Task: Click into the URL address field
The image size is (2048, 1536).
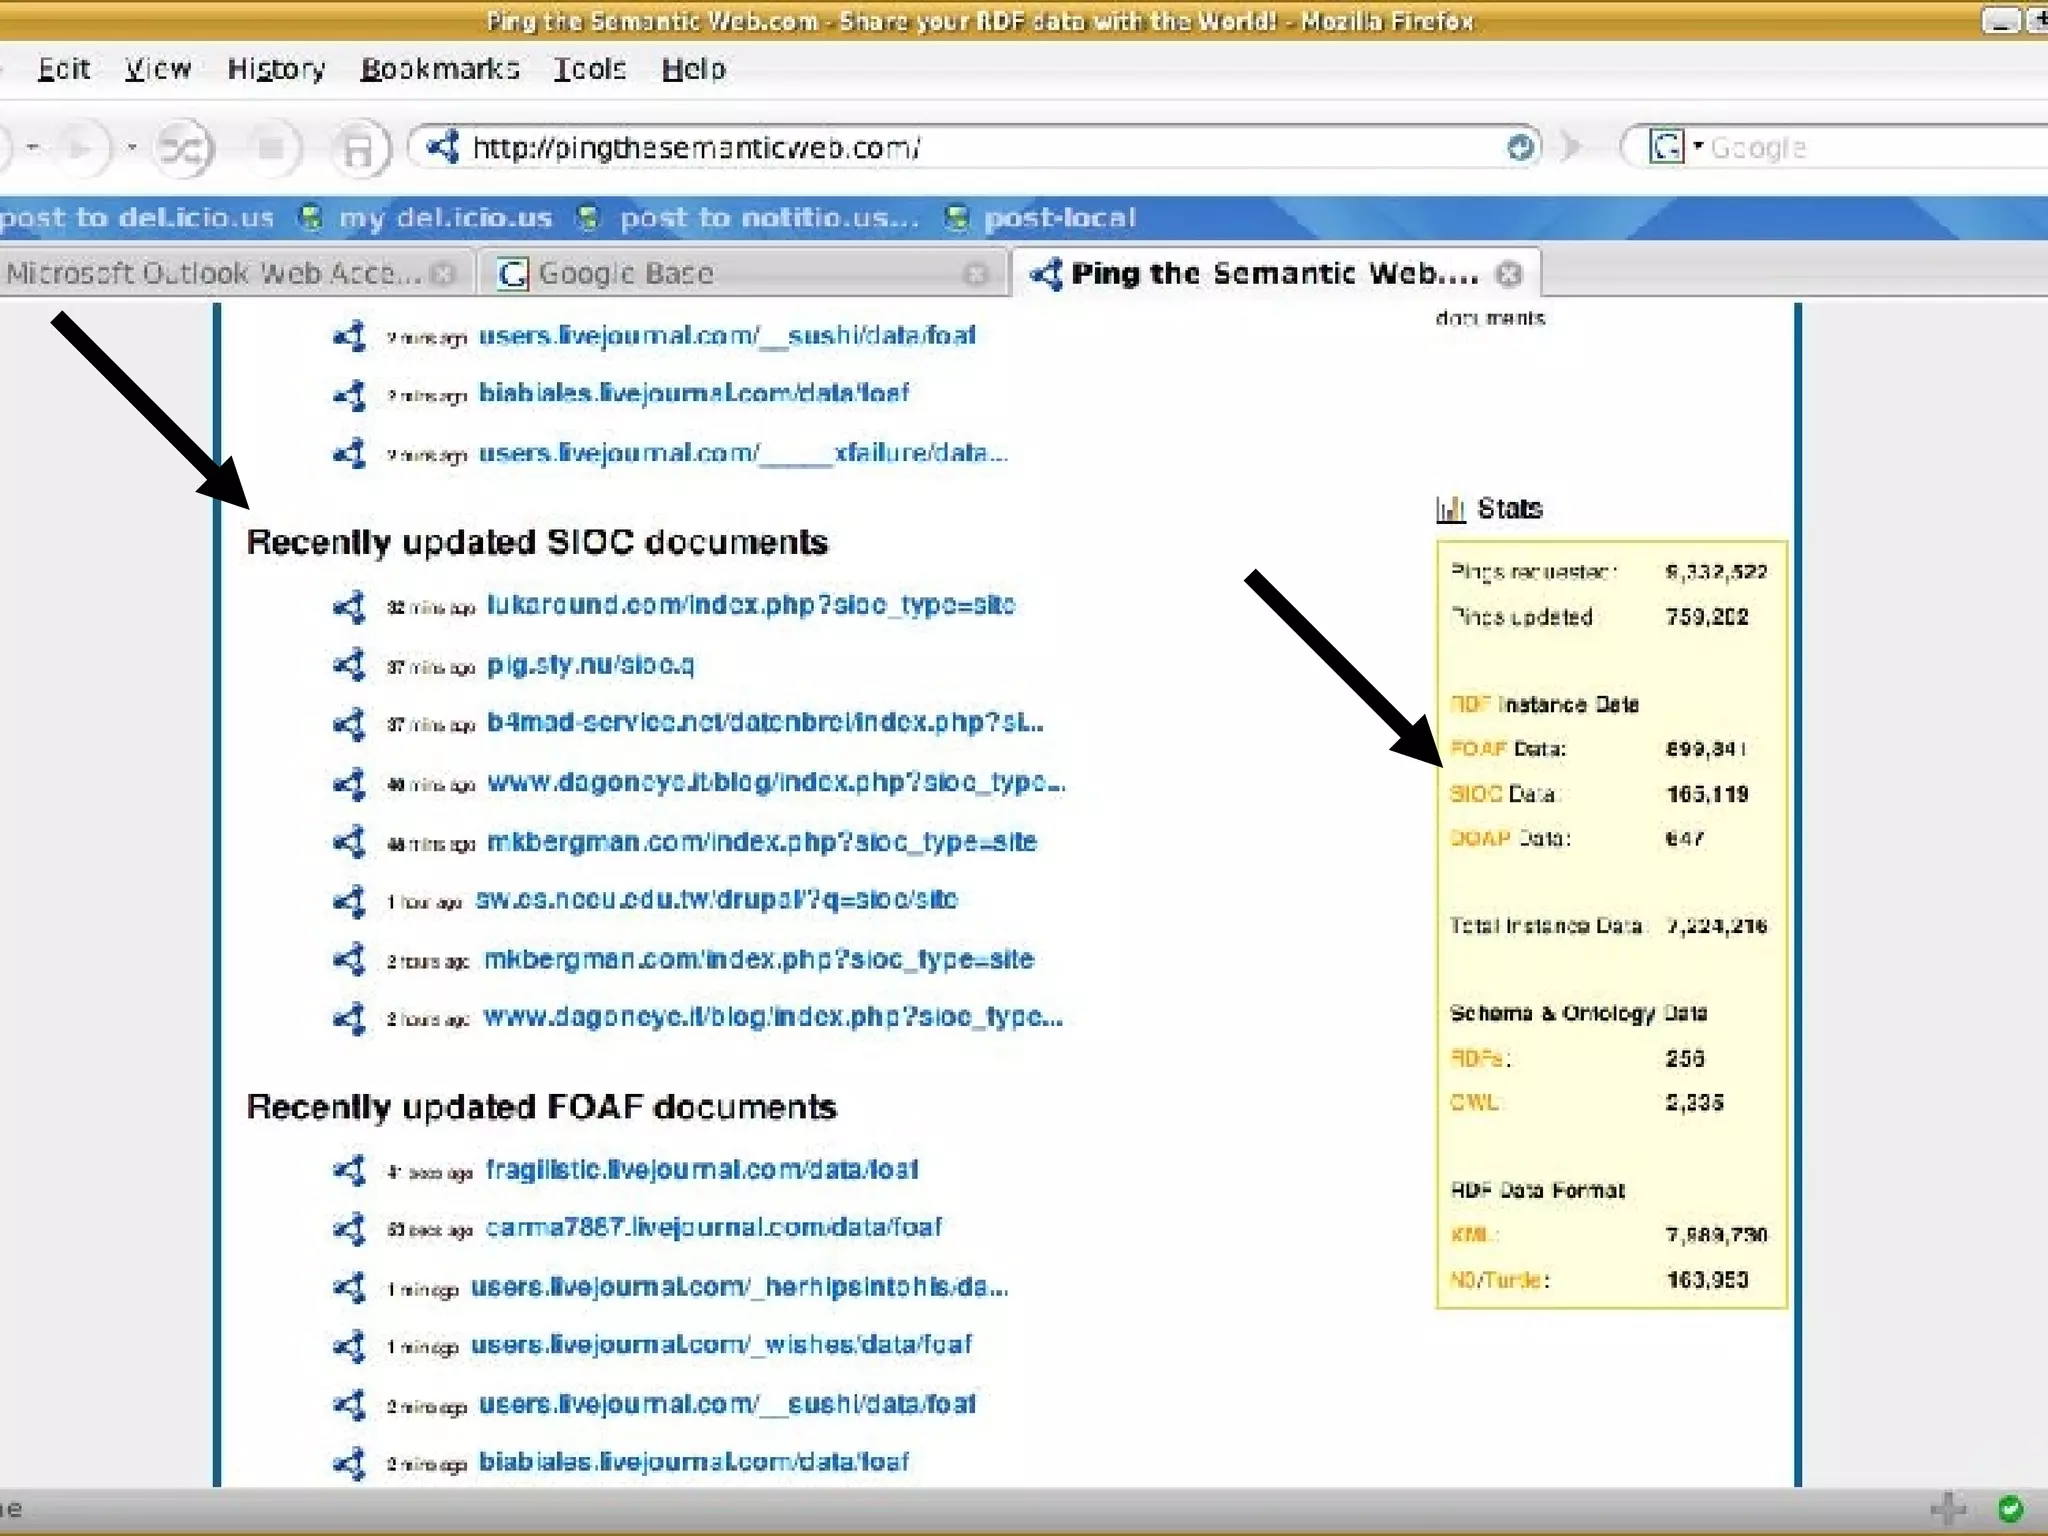Action: (x=900, y=148)
